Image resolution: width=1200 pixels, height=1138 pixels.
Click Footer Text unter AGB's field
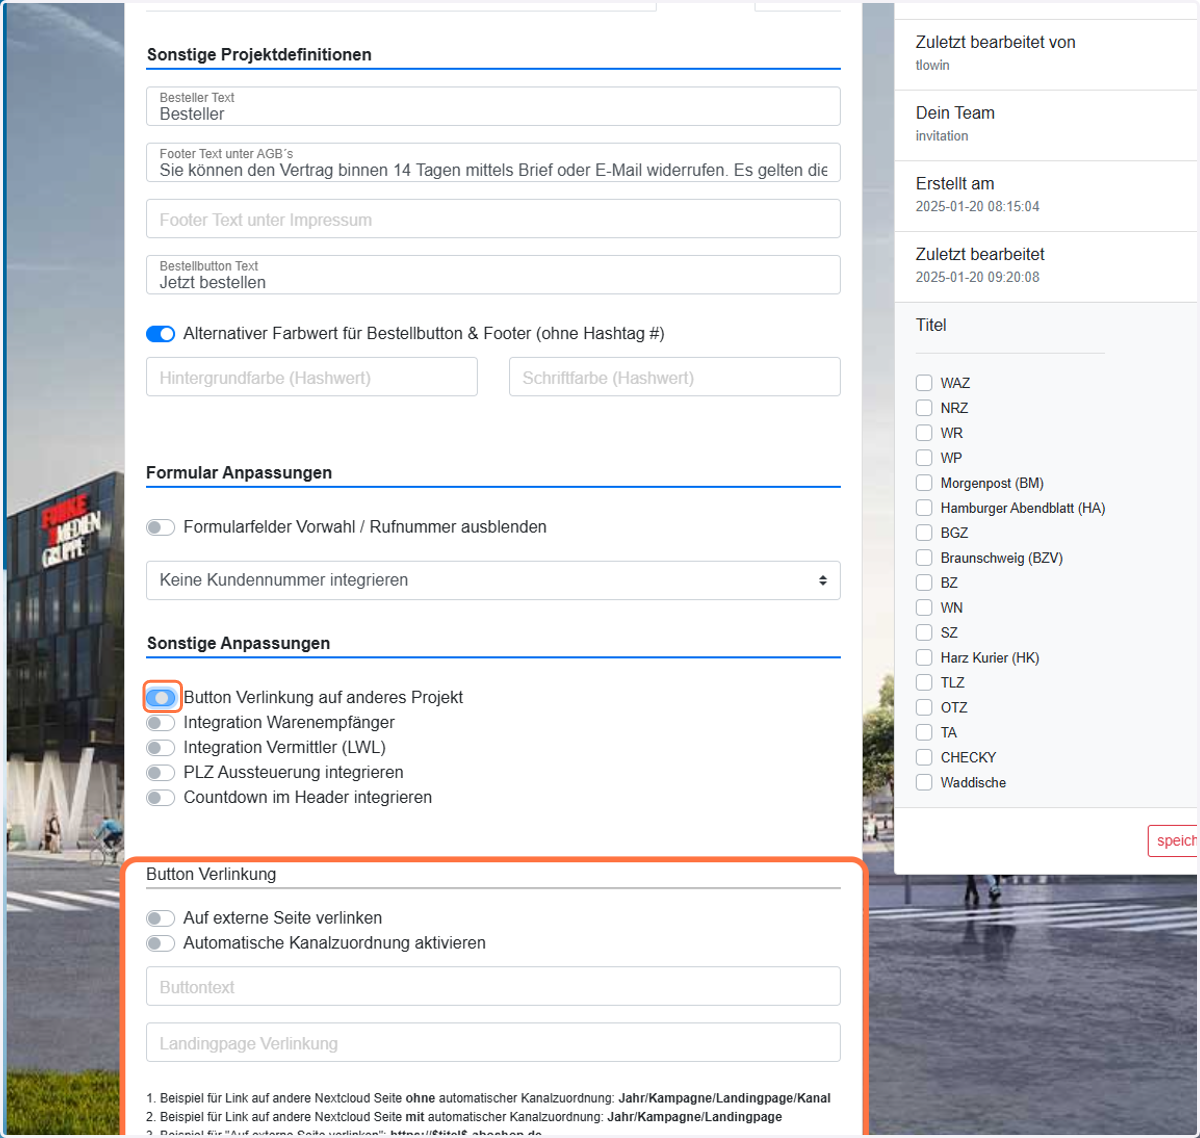(x=493, y=162)
